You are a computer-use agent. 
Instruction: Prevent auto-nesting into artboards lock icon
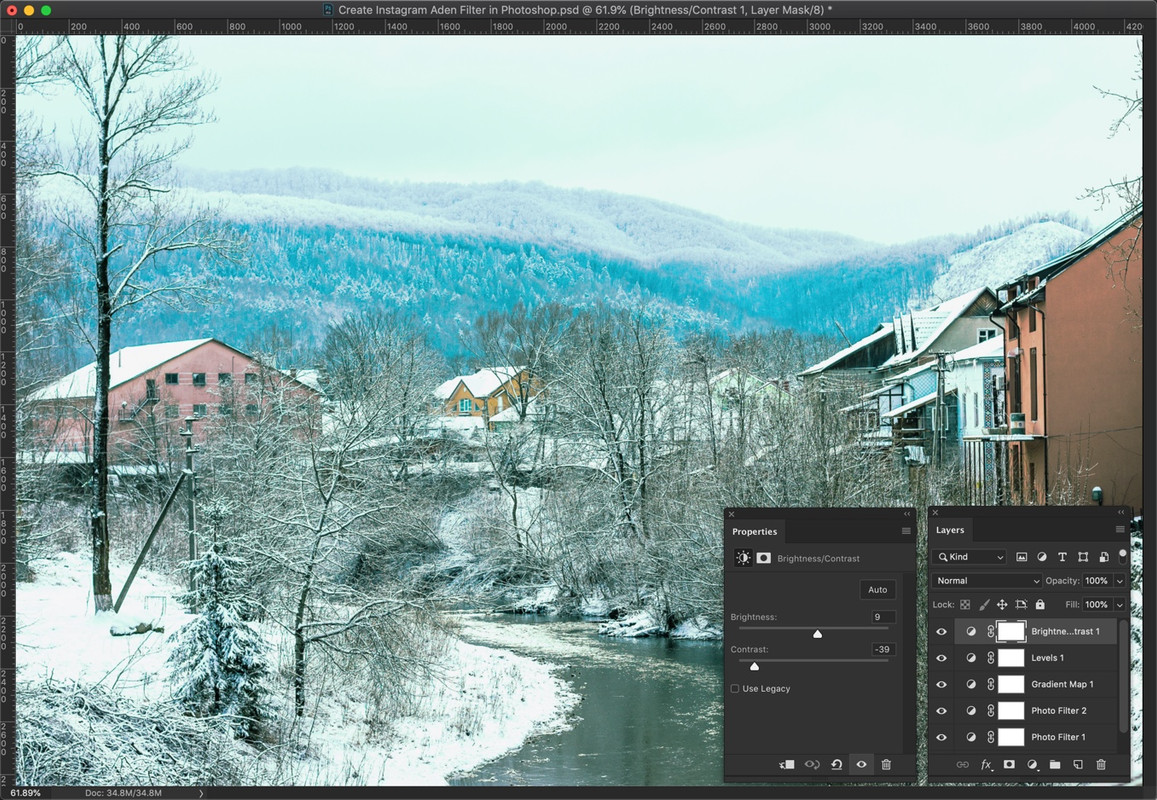tap(1021, 604)
